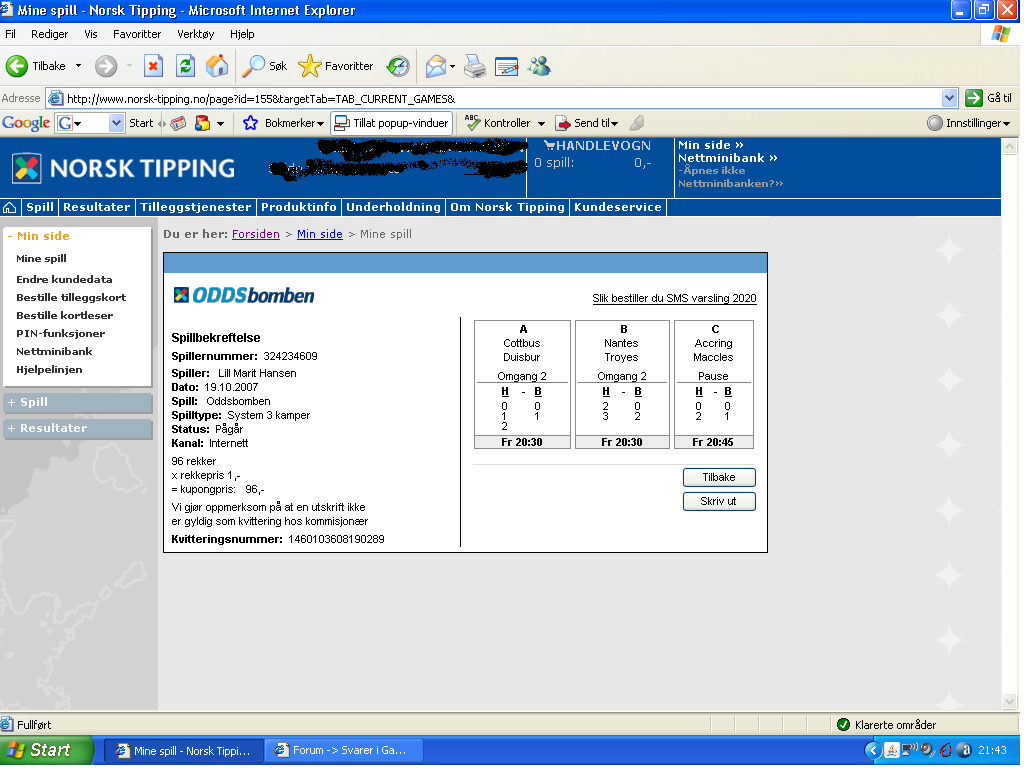Open the Bokmerker dropdown arrow

pyautogui.click(x=320, y=123)
